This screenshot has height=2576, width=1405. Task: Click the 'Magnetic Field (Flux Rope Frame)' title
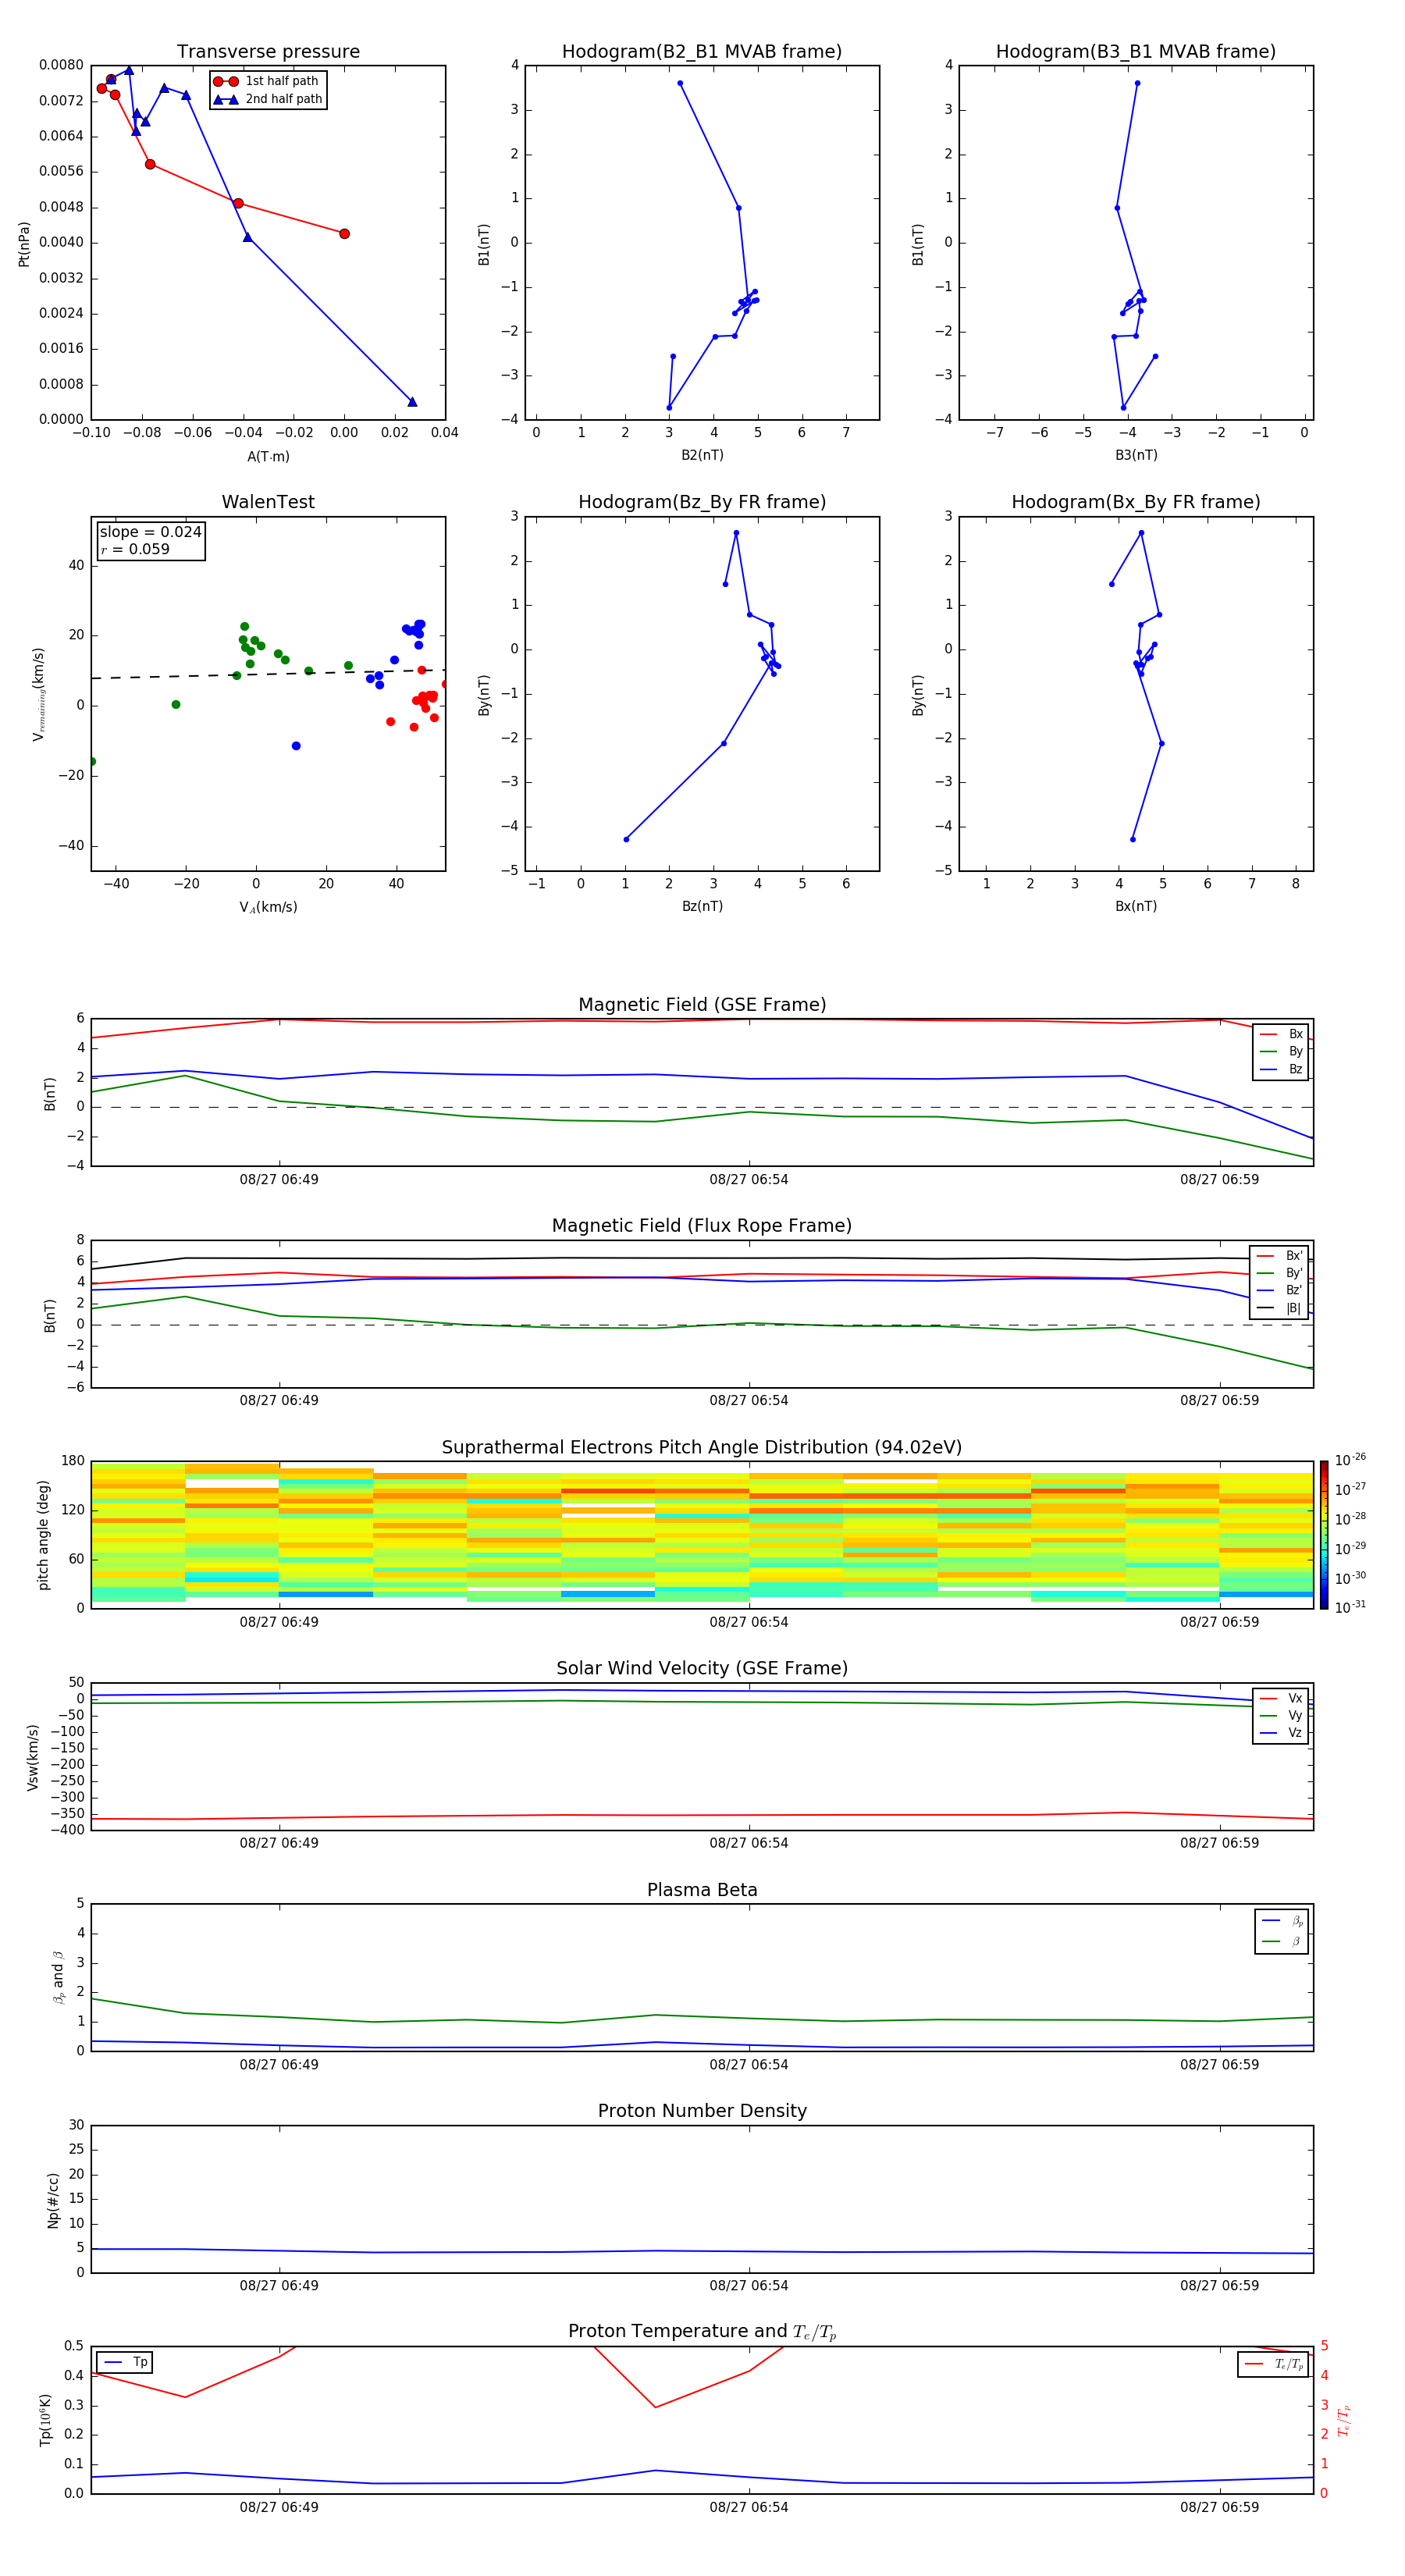click(702, 1226)
